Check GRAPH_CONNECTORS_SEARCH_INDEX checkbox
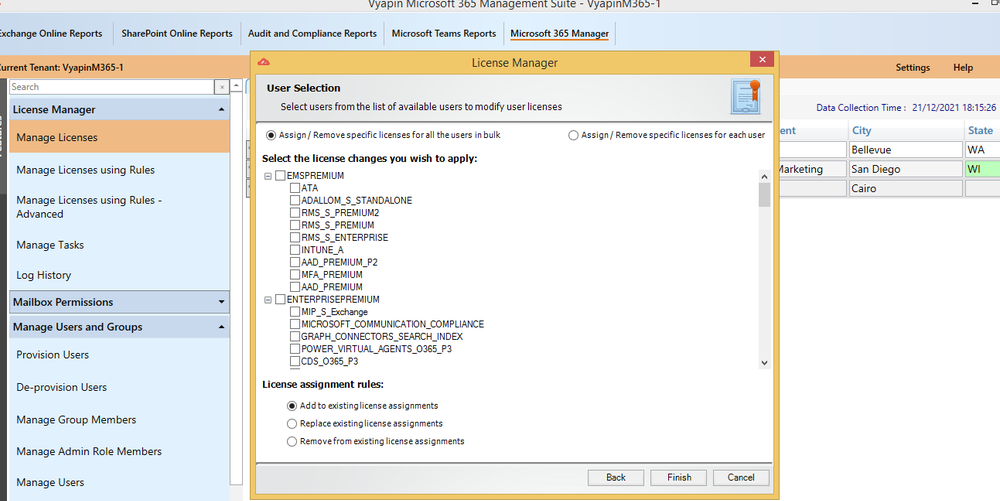1000x501 pixels. coord(295,337)
